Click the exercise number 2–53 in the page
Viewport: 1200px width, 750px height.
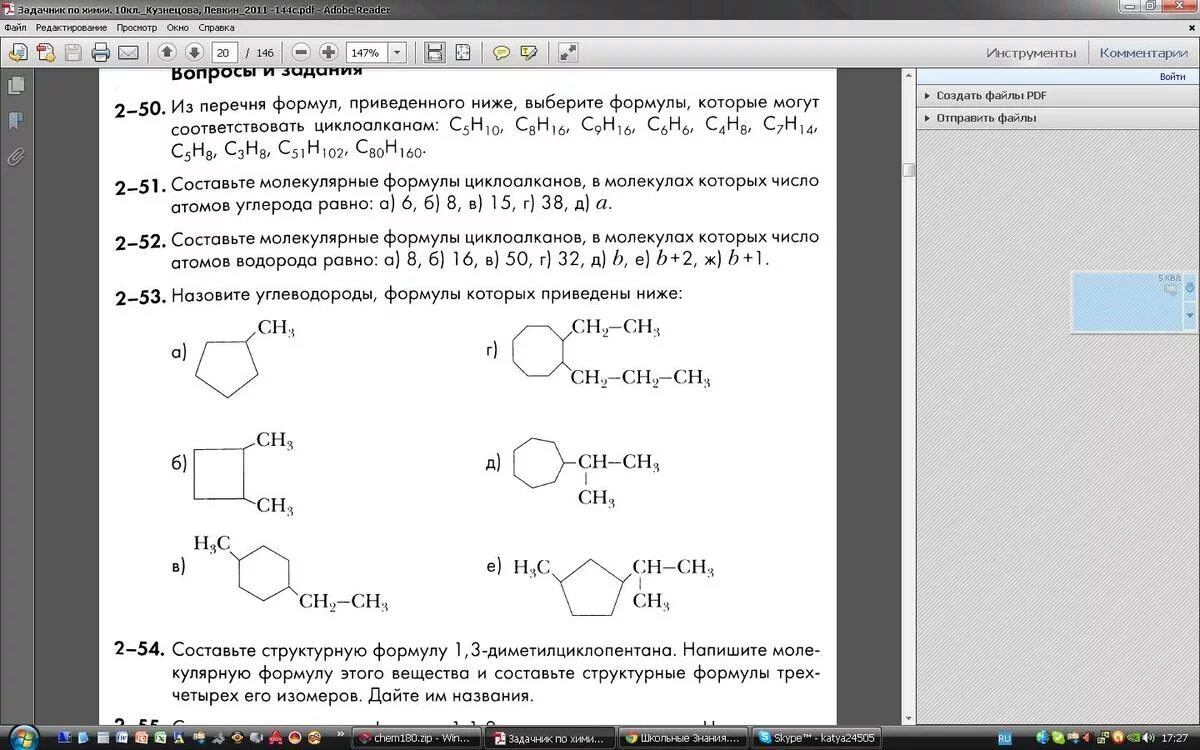pyautogui.click(x=139, y=297)
